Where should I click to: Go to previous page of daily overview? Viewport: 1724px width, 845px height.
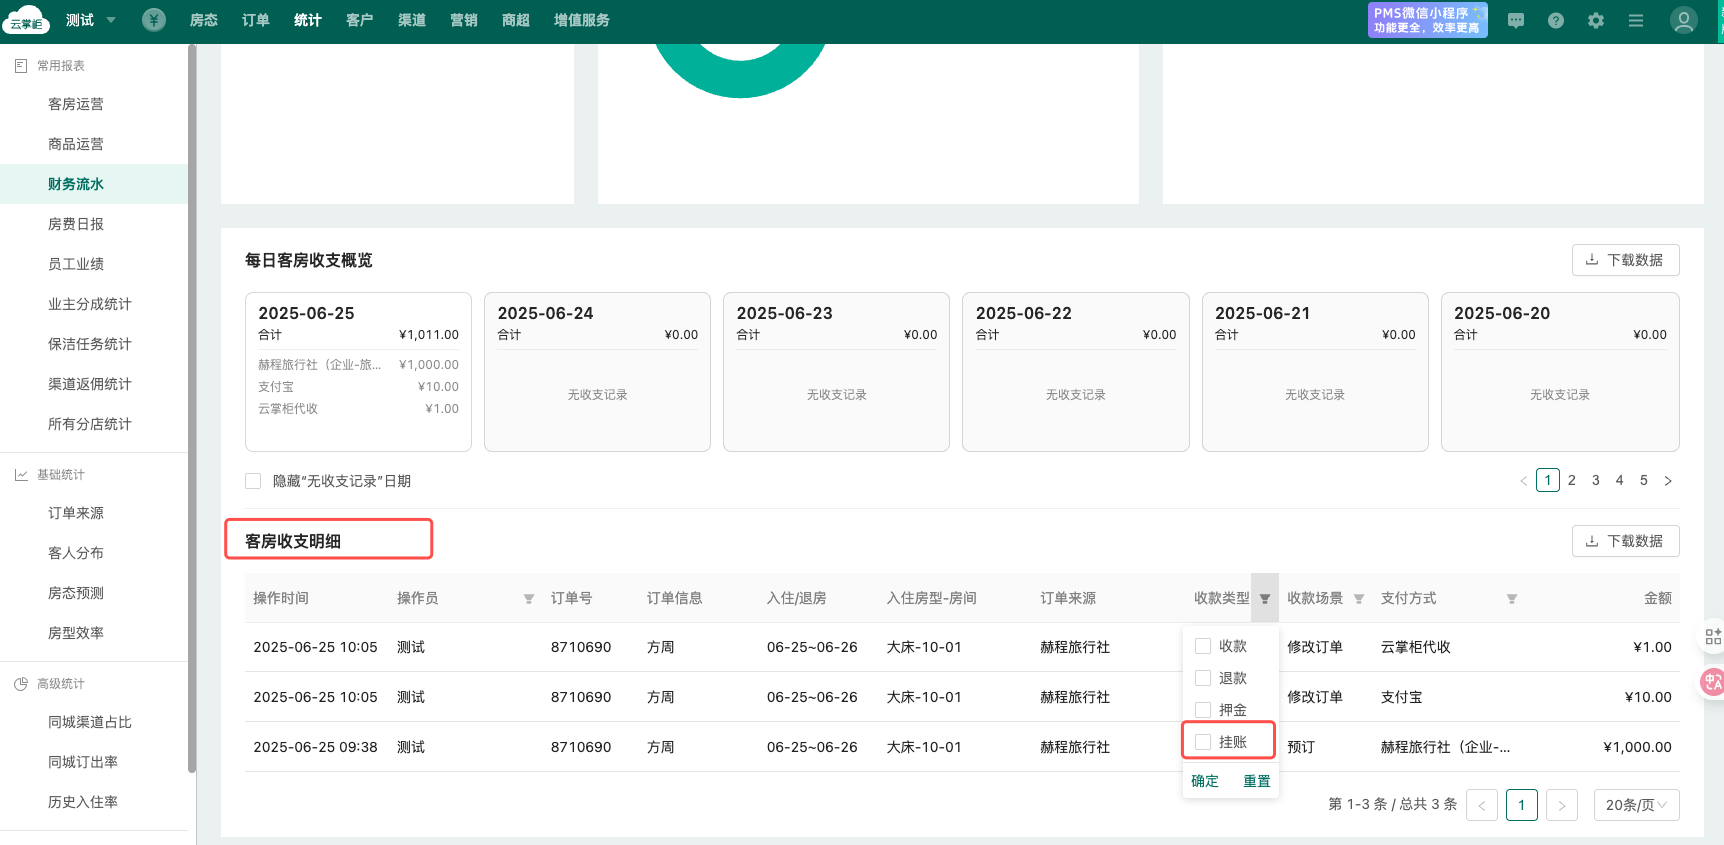pyautogui.click(x=1524, y=481)
